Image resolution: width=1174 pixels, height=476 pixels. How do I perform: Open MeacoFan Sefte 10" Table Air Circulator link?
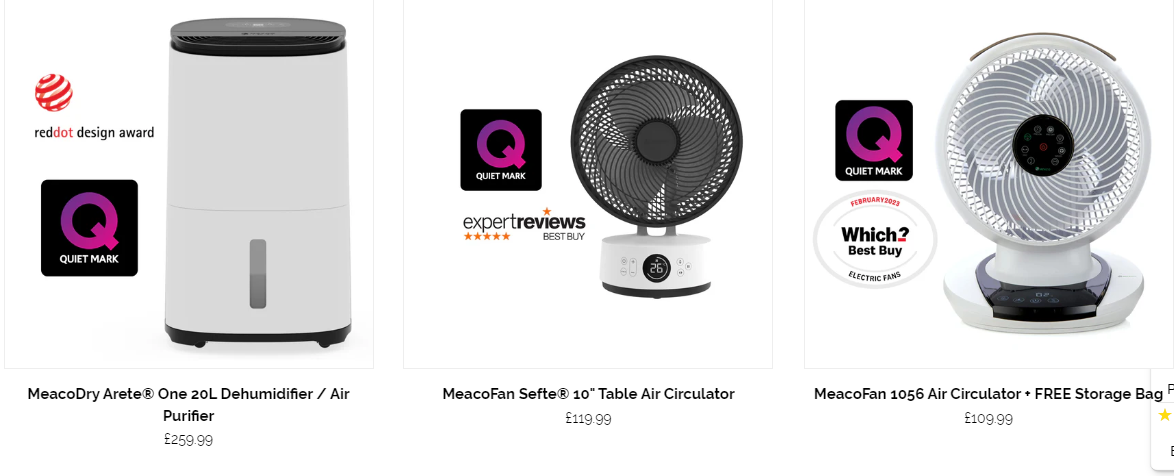588,394
